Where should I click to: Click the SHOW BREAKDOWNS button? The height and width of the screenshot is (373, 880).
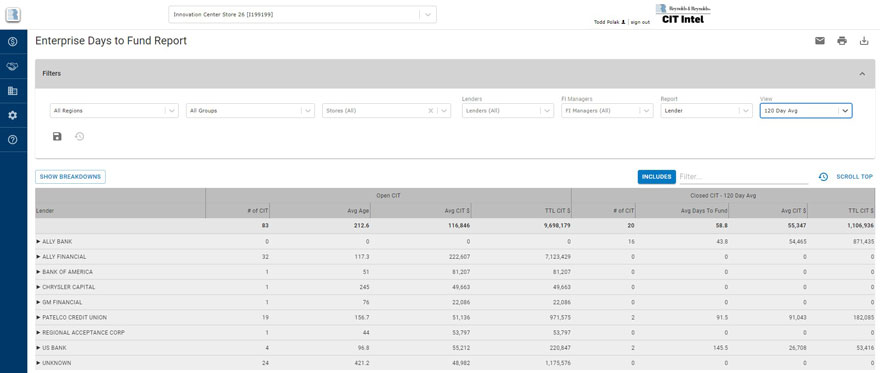(x=70, y=177)
